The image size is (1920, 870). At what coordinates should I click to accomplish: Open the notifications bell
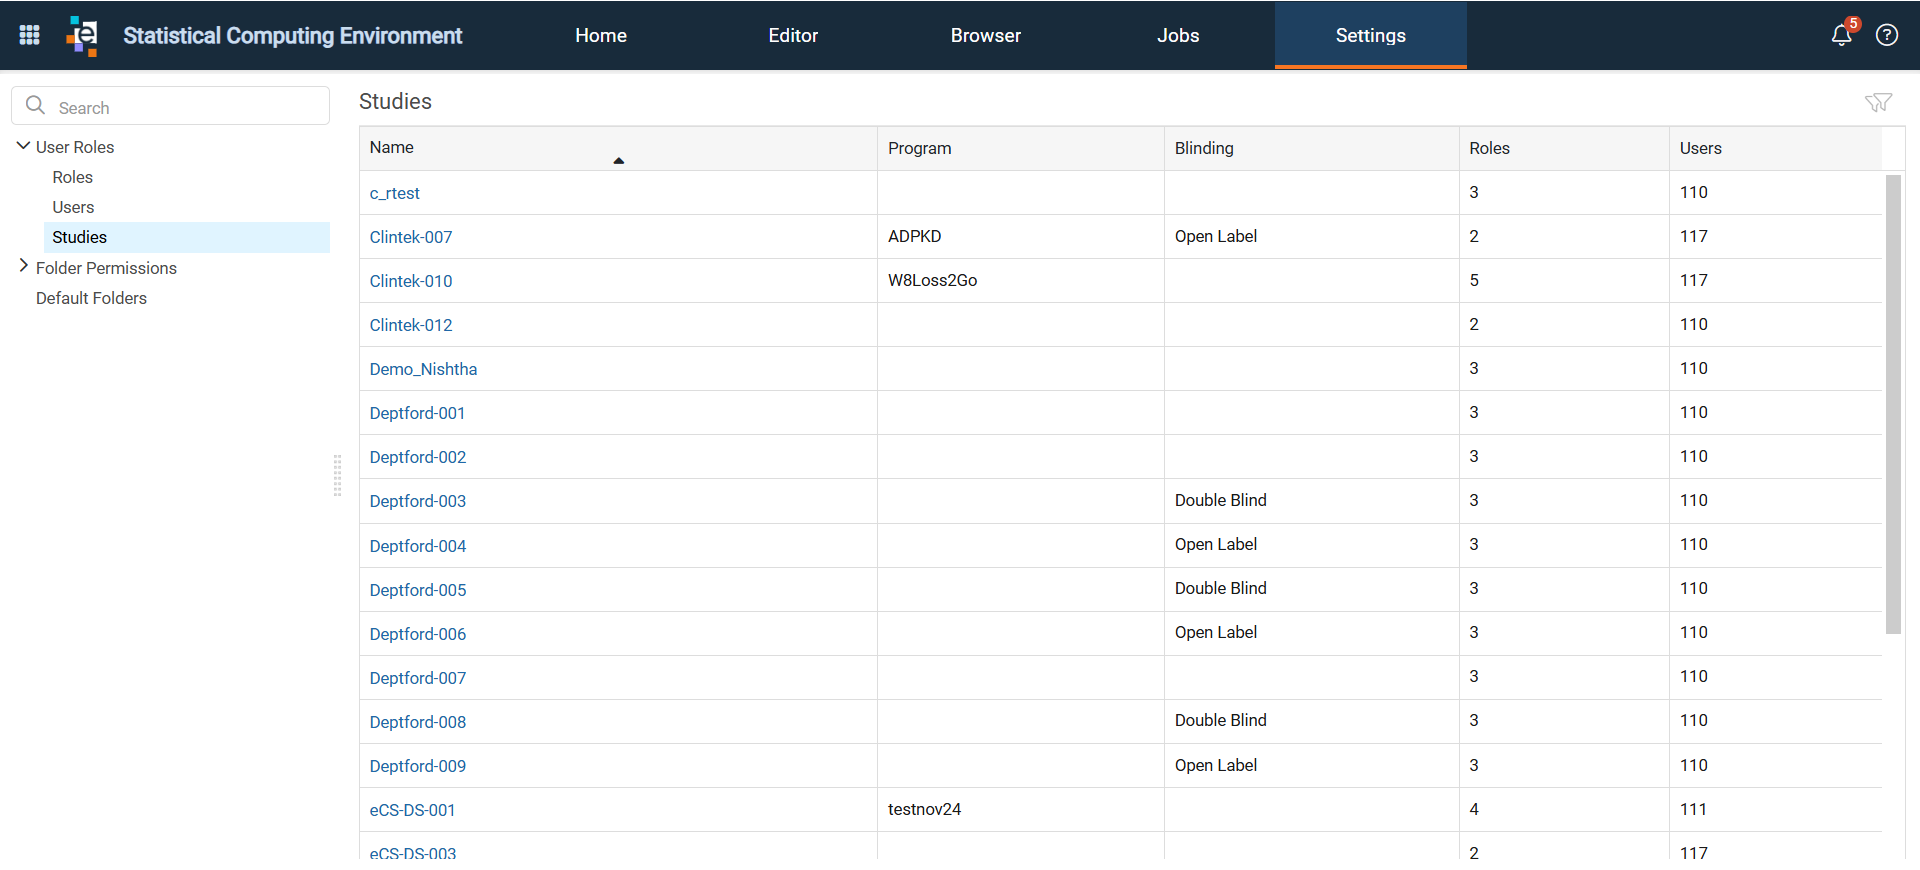tap(1841, 35)
